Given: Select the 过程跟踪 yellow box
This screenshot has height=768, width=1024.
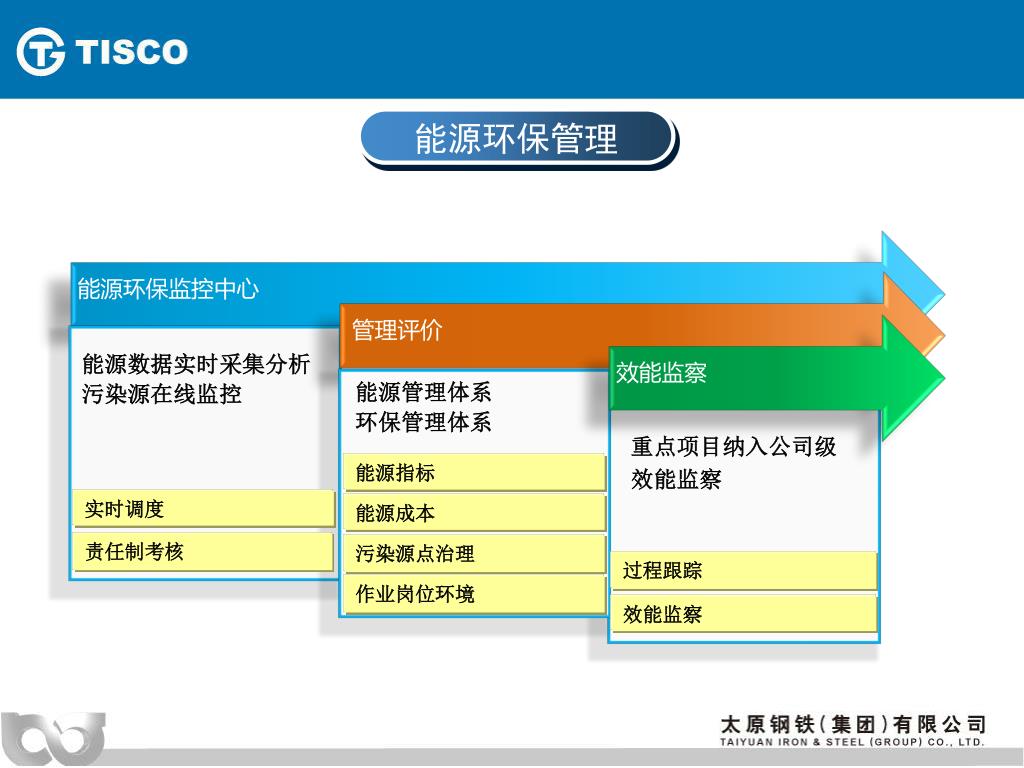Looking at the screenshot, I should pyautogui.click(x=744, y=571).
